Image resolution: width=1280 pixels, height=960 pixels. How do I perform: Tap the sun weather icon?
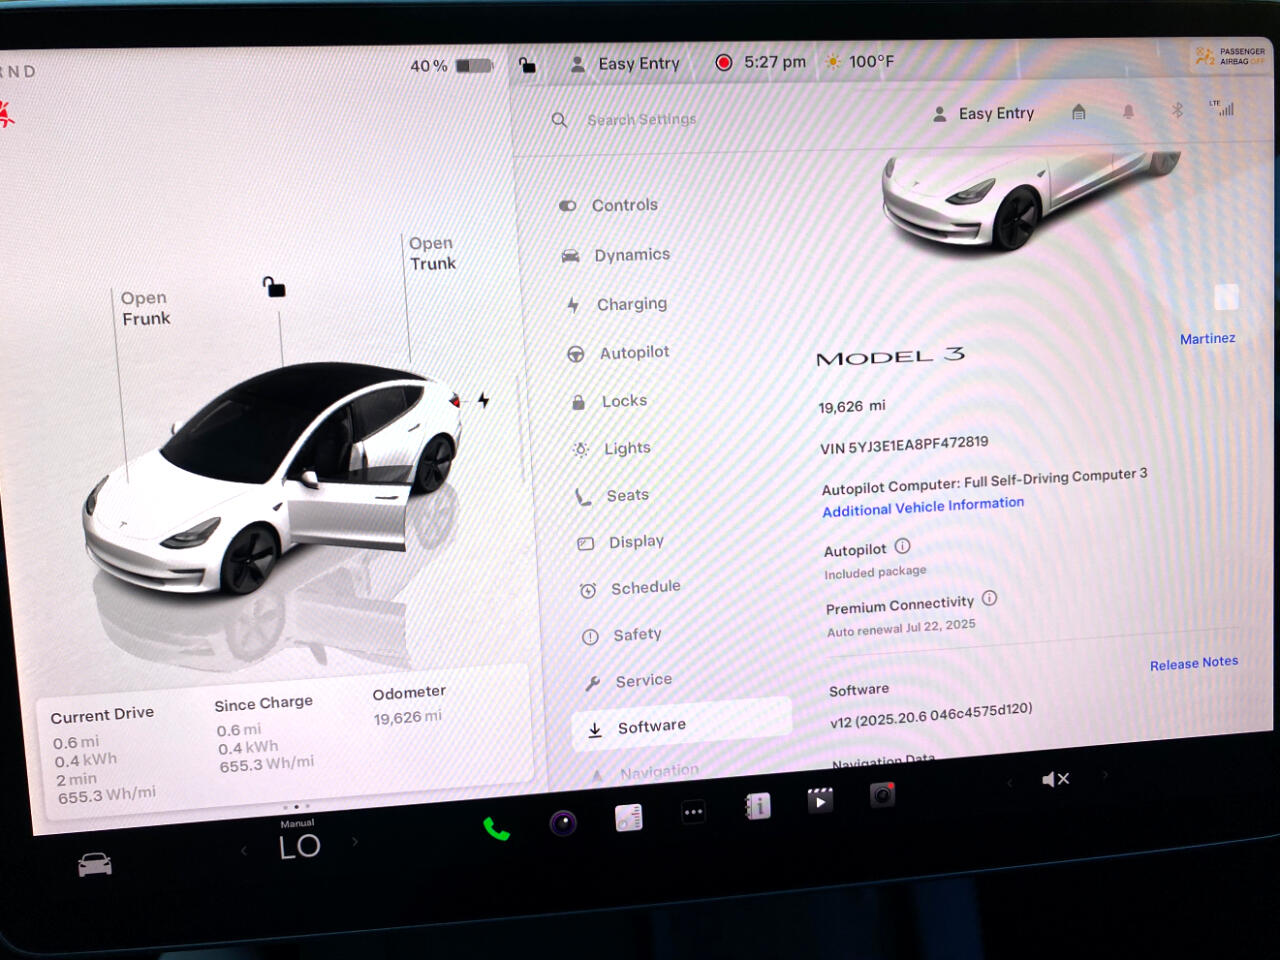point(833,62)
